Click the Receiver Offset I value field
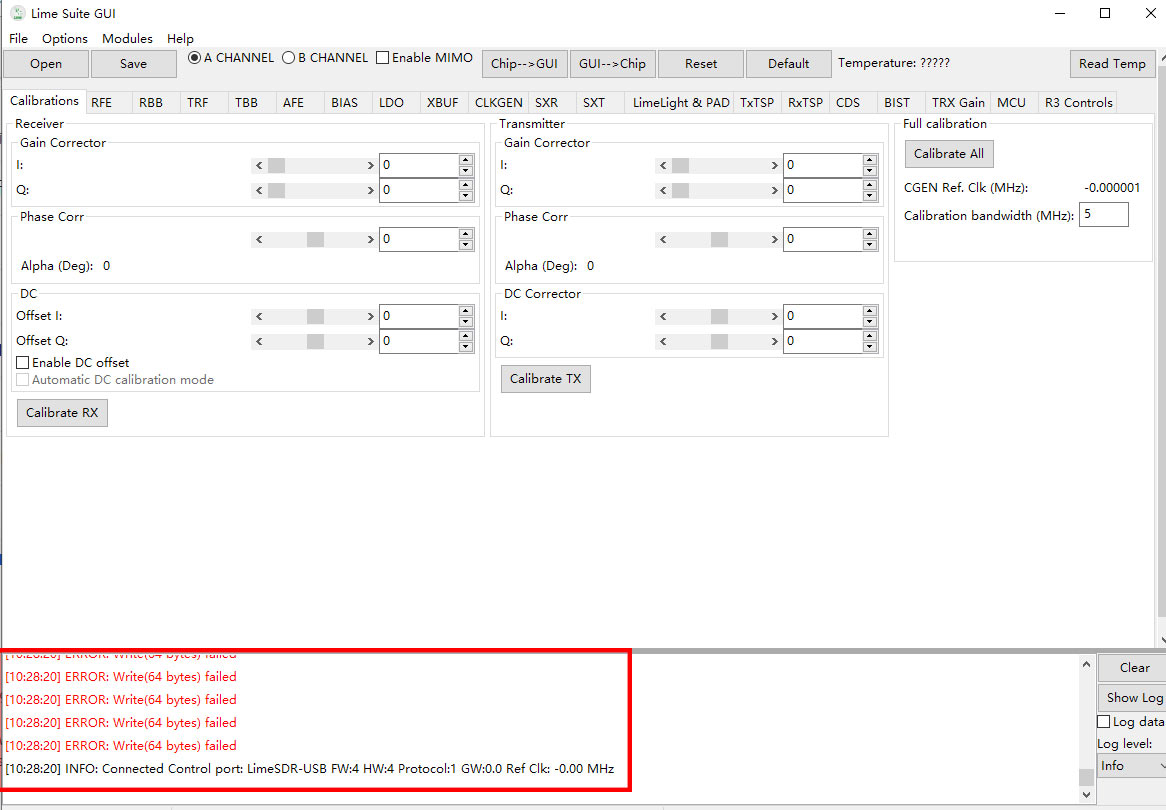Viewport: 1166px width, 810px height. click(419, 316)
